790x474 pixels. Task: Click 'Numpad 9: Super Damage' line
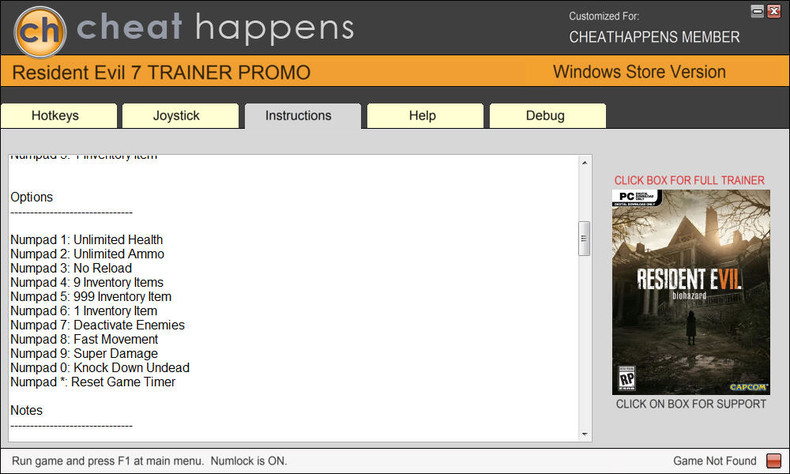pos(84,354)
